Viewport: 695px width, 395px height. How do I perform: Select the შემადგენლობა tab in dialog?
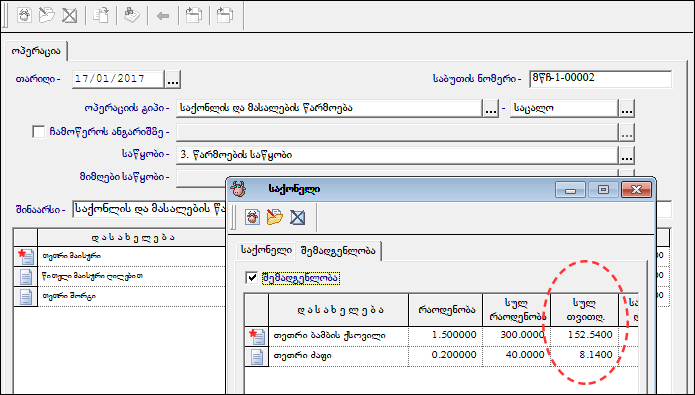point(338,251)
